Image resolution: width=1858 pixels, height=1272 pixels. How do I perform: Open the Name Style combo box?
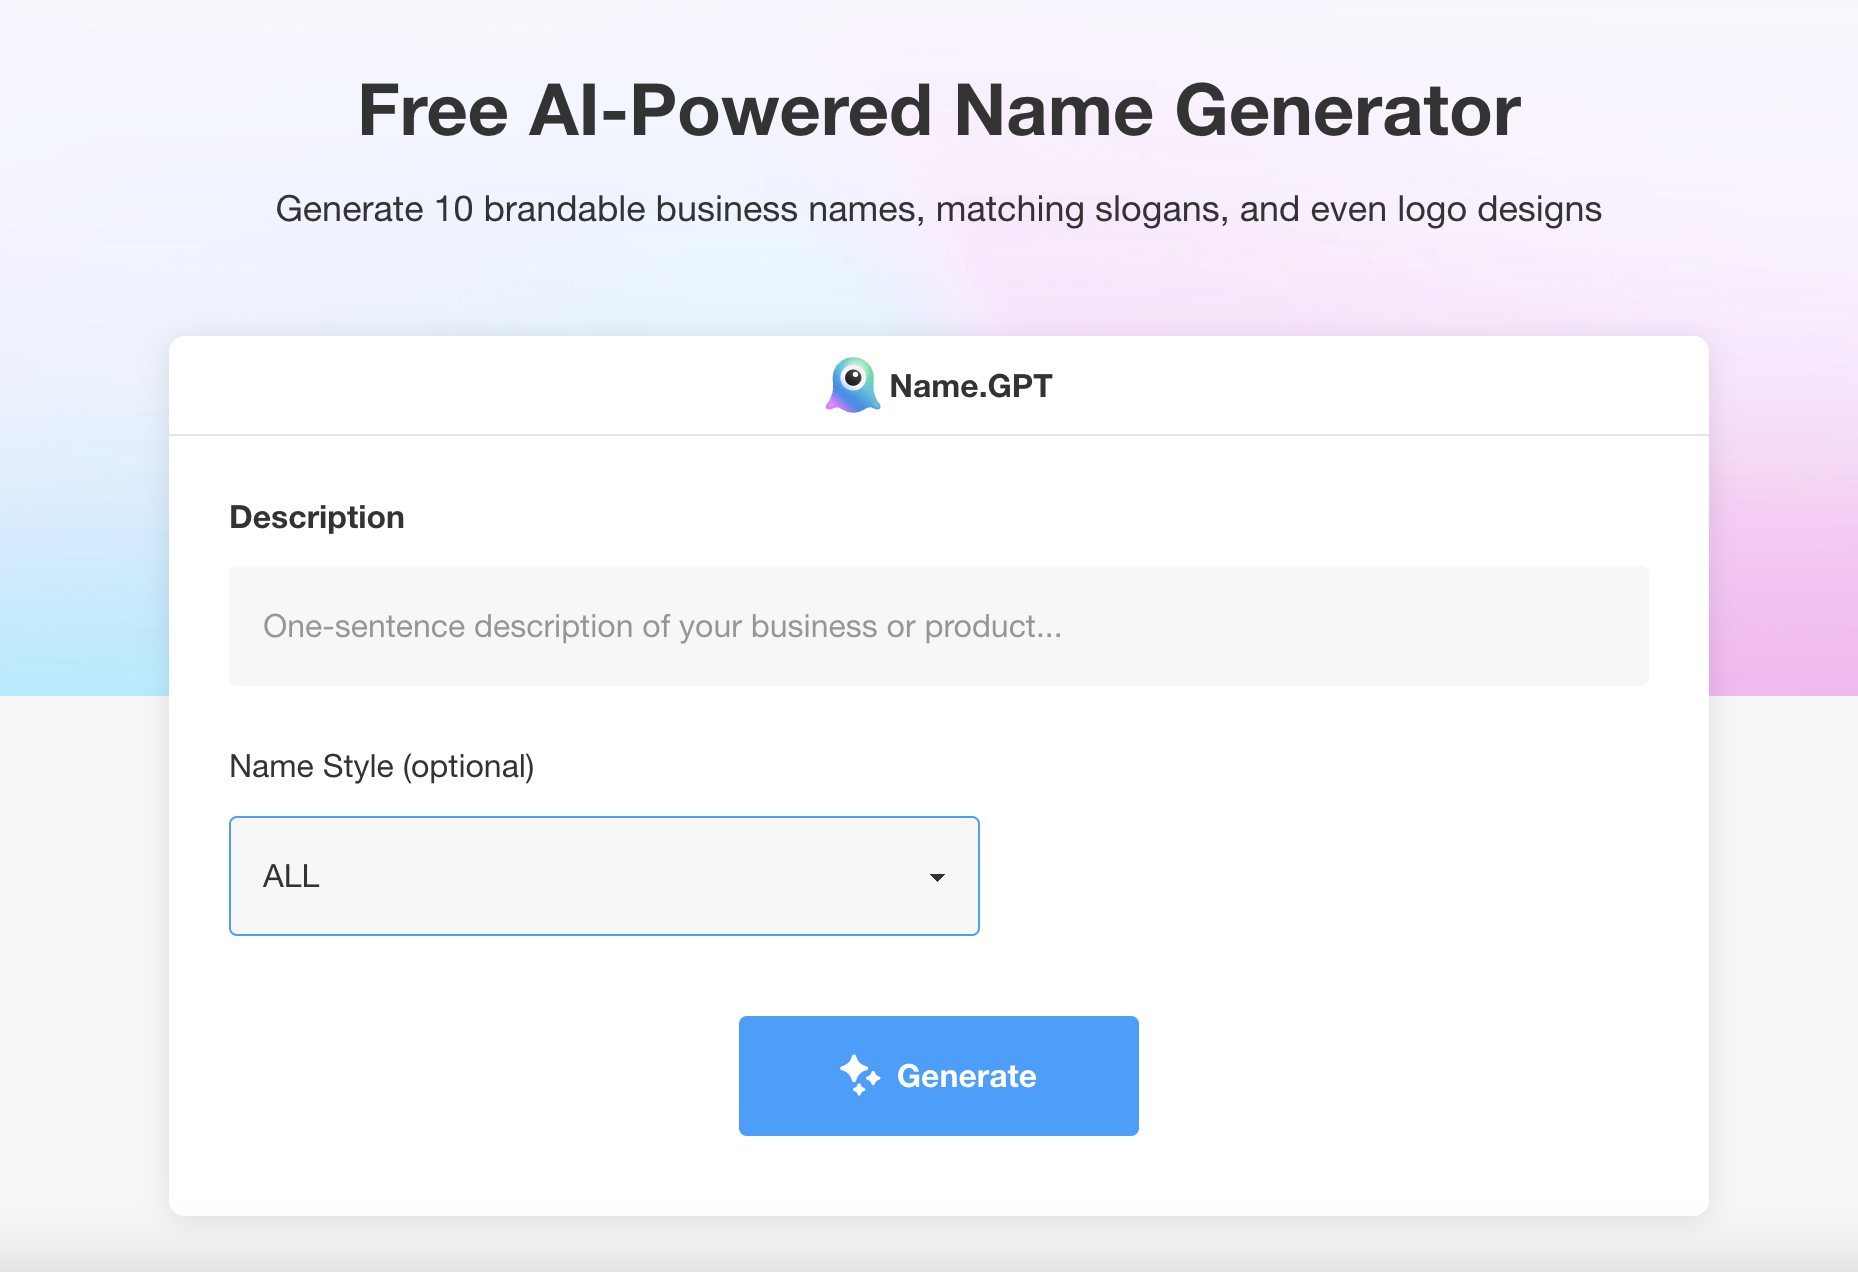coord(604,876)
